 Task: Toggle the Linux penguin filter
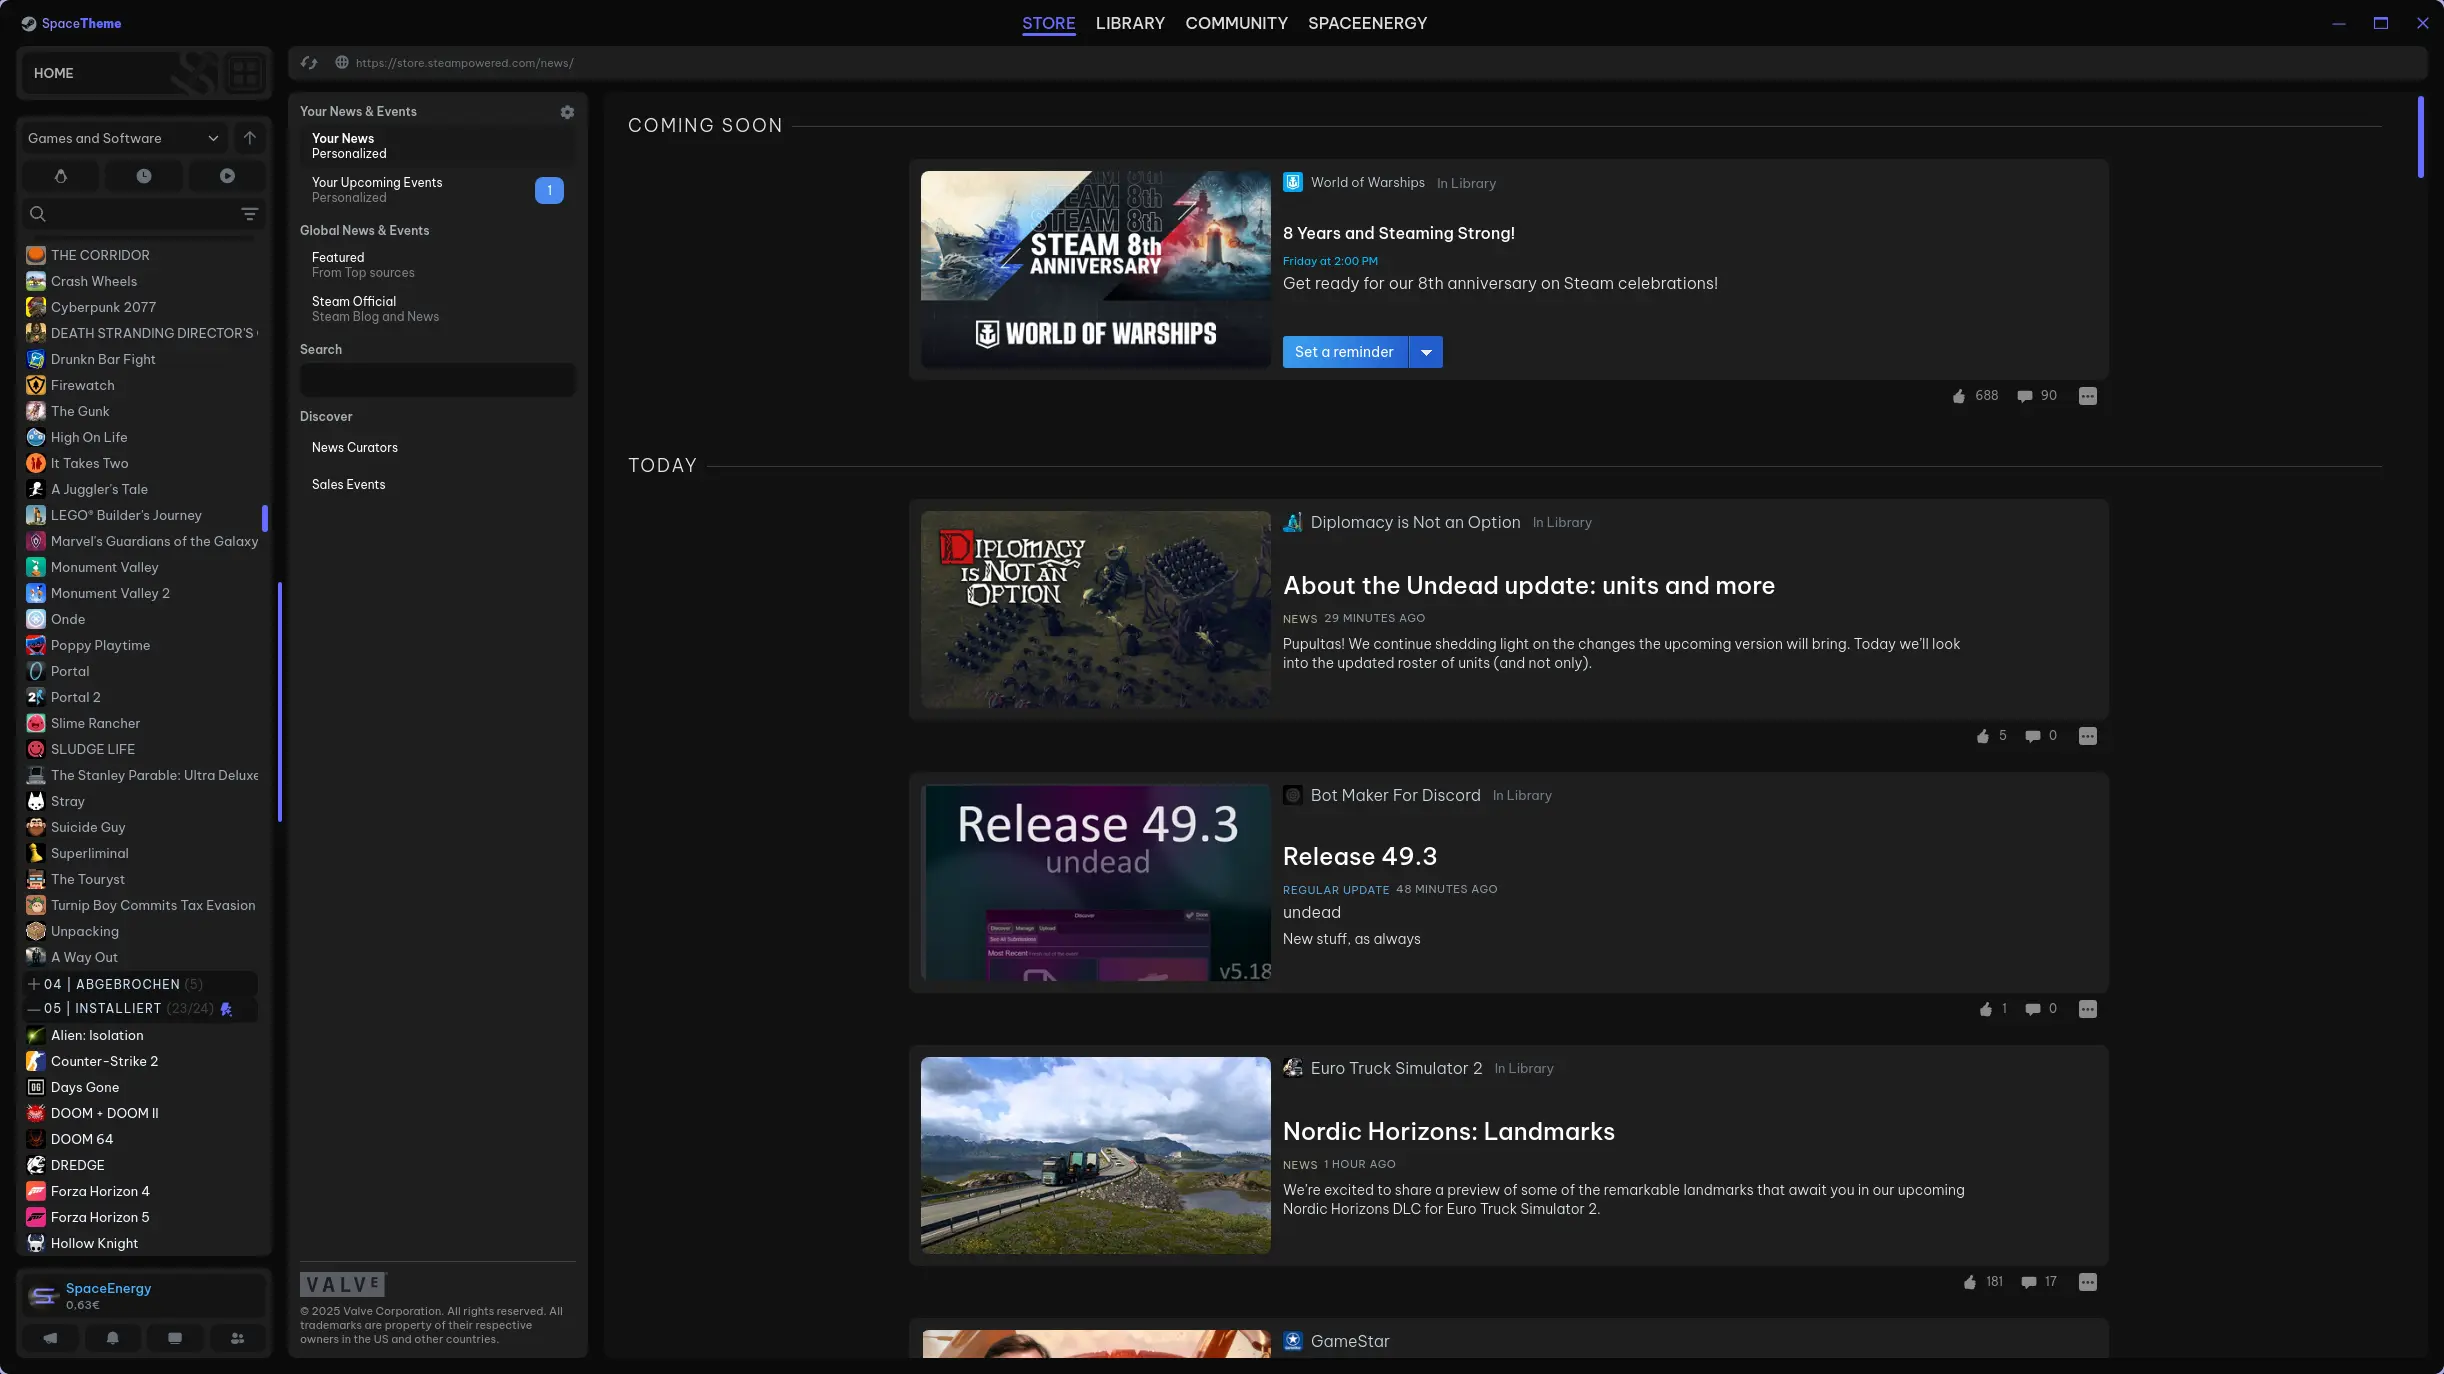click(61, 176)
